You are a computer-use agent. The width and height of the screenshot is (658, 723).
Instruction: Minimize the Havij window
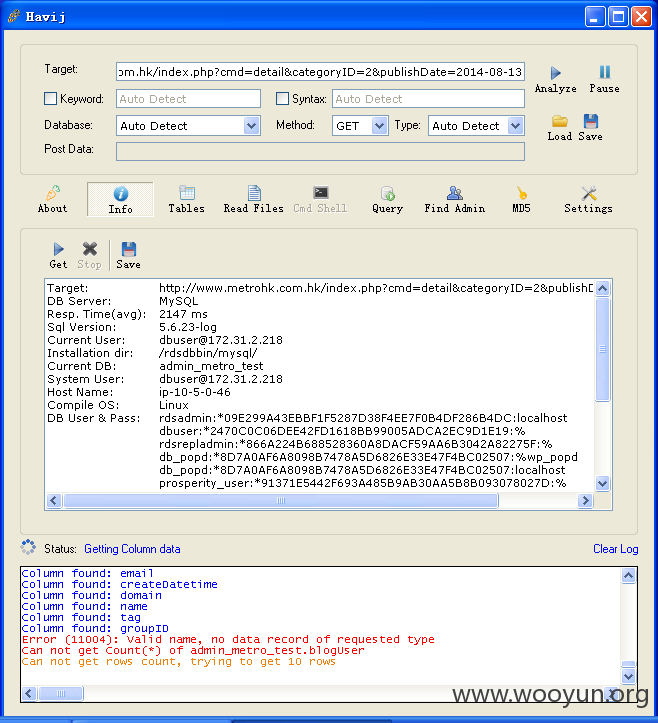point(594,17)
